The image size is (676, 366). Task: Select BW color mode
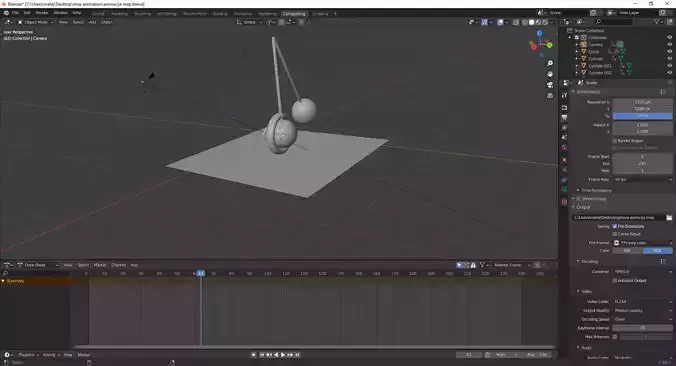pos(627,250)
